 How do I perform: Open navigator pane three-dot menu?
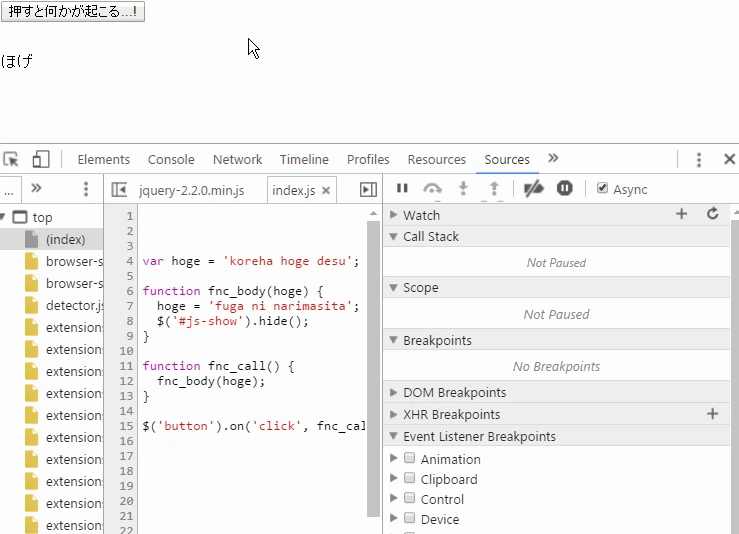pyautogui.click(x=86, y=189)
